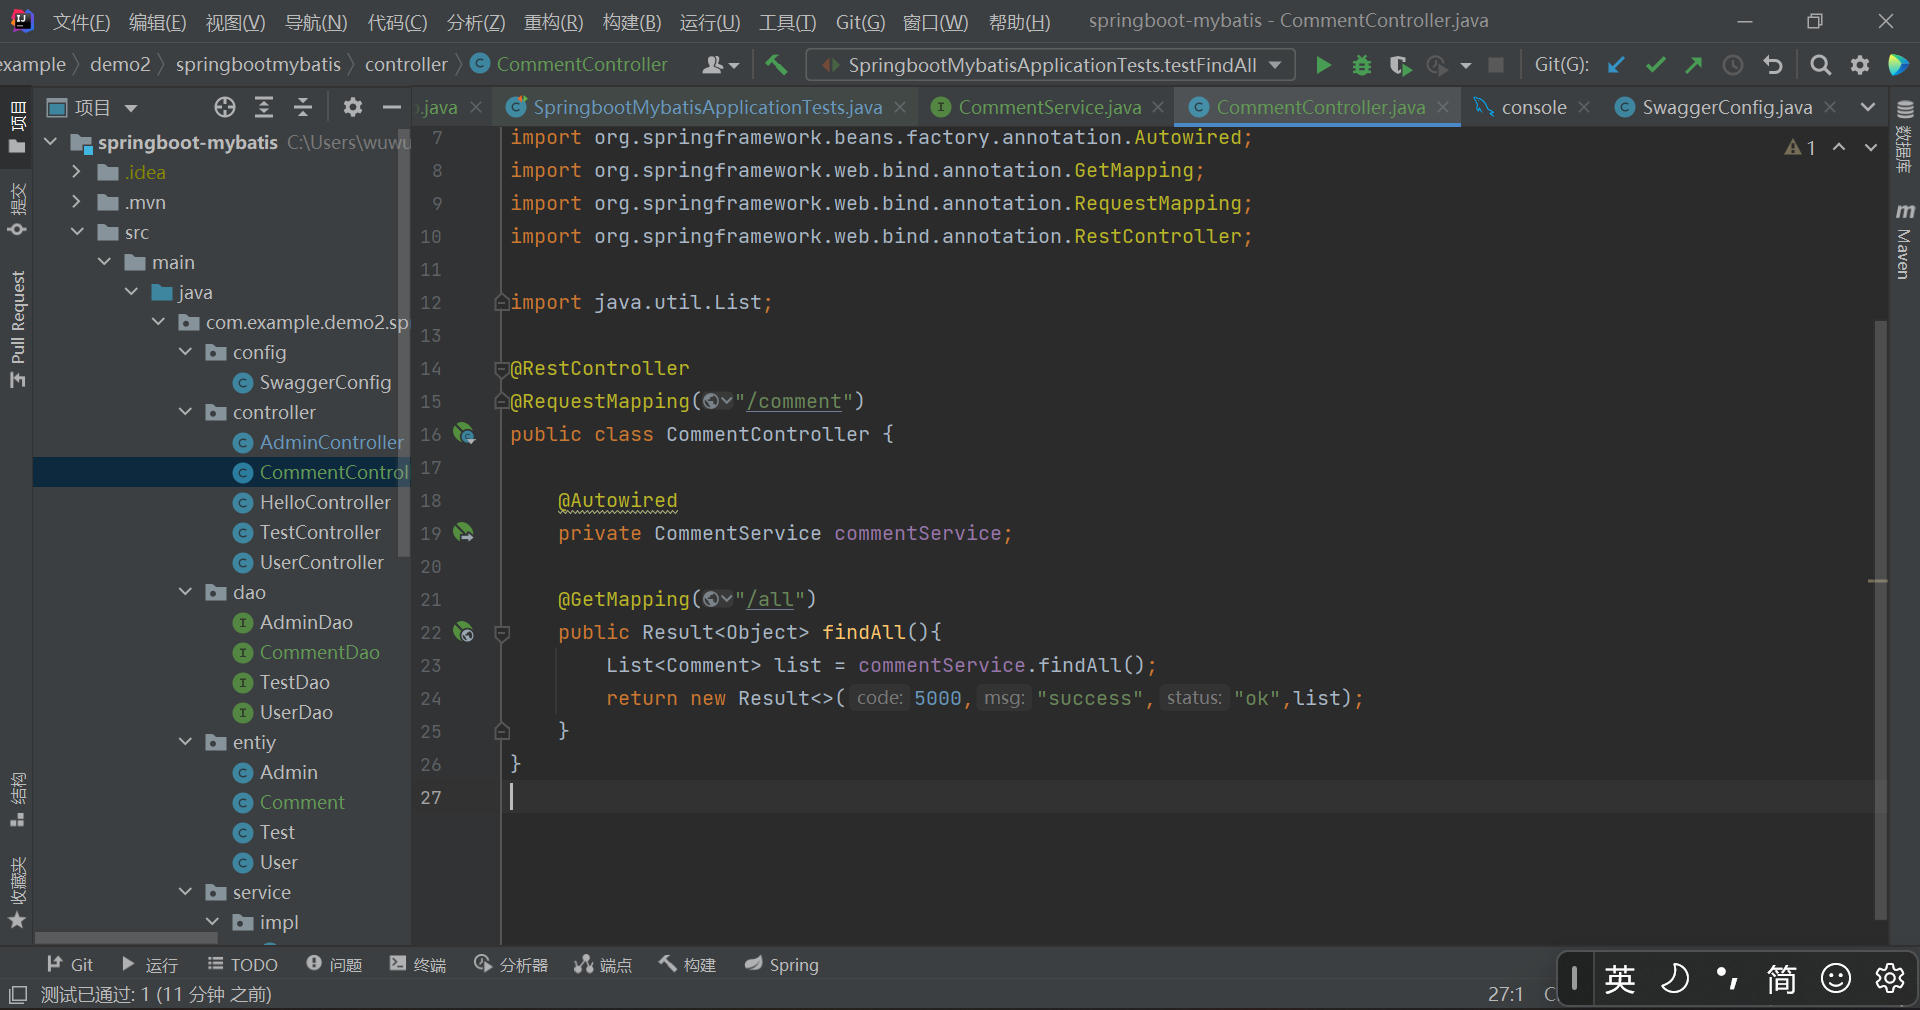1920x1010 pixels.
Task: Click the green Run button
Action: [1323, 65]
